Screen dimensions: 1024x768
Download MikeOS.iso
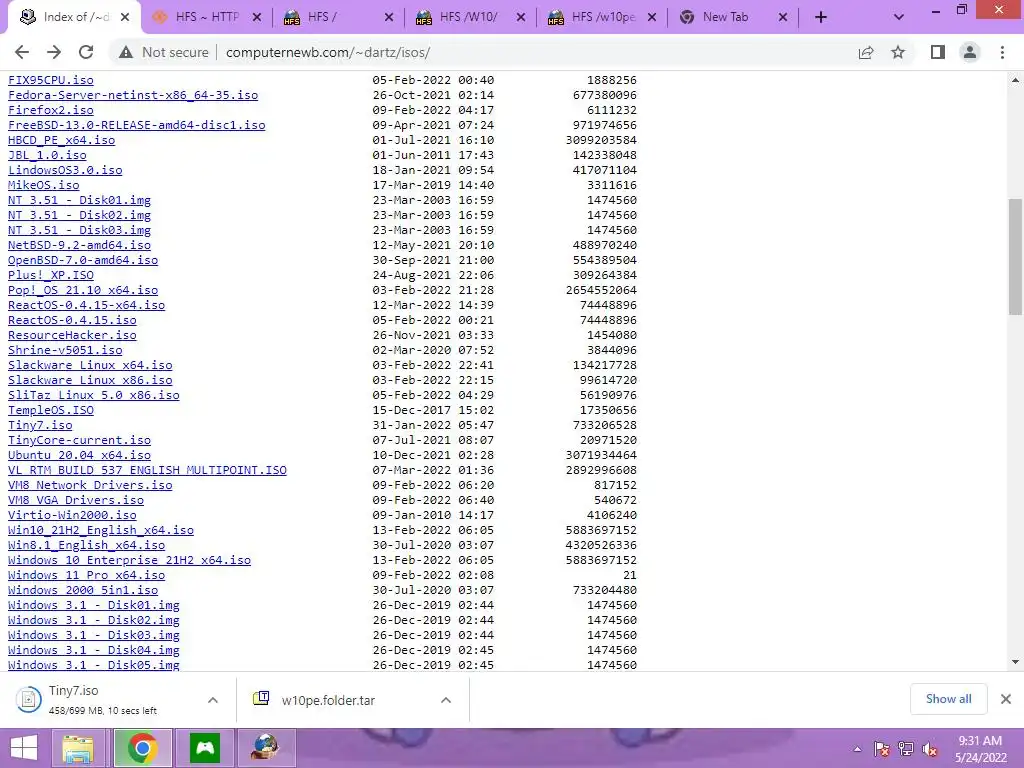(44, 185)
